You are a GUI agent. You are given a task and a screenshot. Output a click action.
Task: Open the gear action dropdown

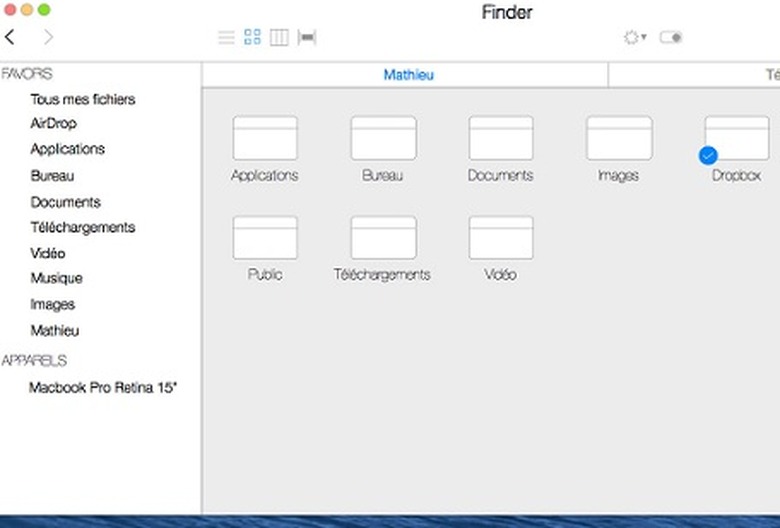[635, 37]
